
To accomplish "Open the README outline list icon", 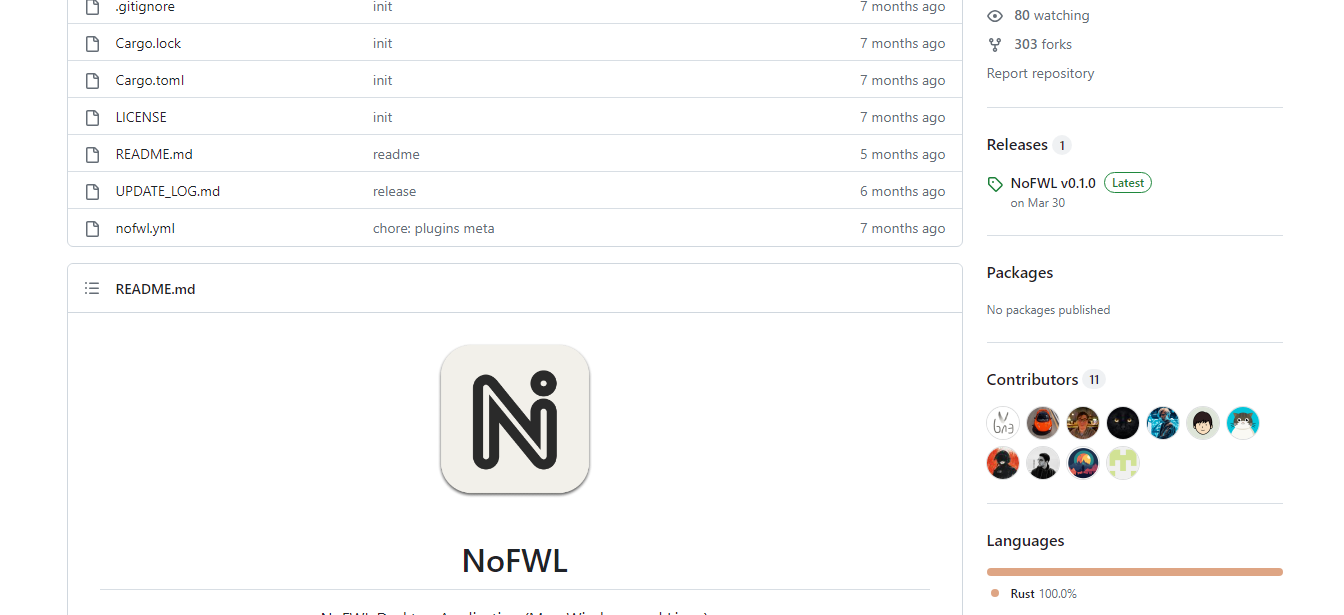I will (92, 288).
